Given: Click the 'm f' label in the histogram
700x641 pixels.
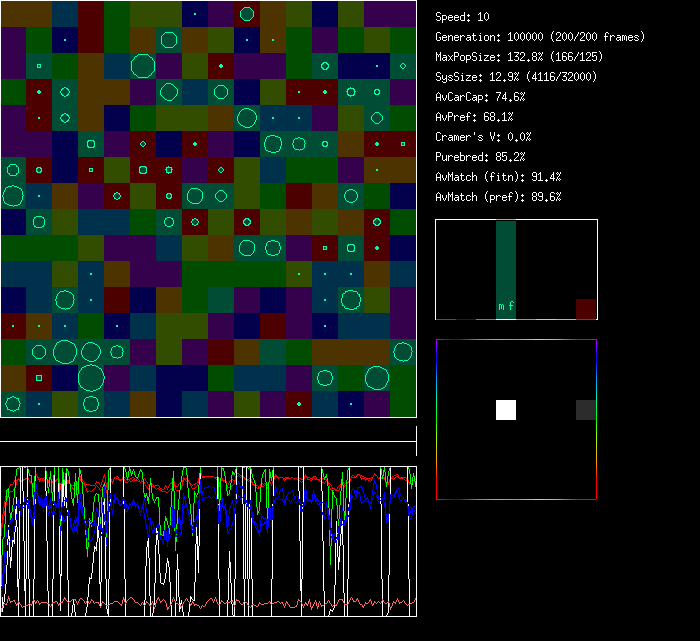Looking at the screenshot, I should click(506, 306).
